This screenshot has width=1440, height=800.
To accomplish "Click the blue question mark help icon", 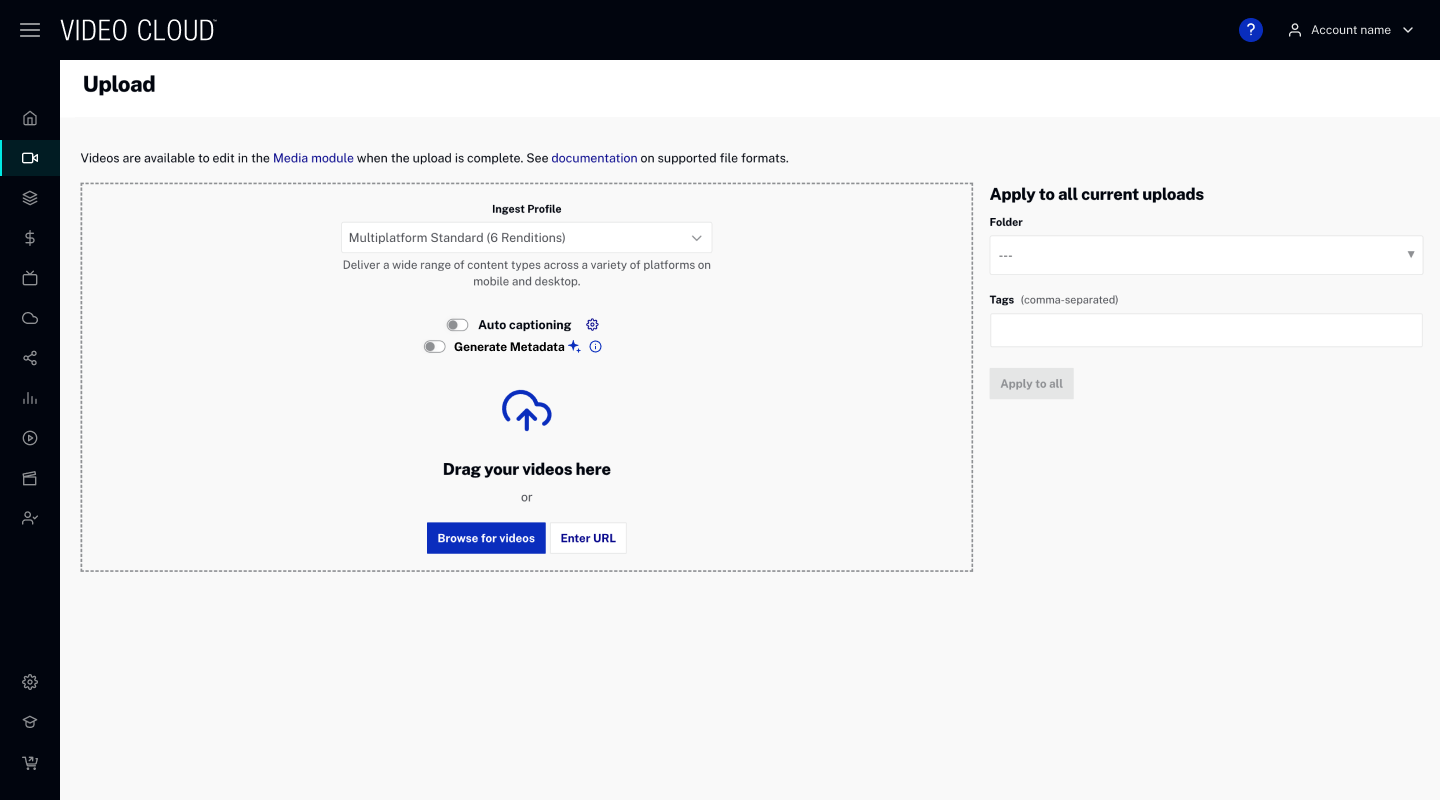I will pos(1250,30).
